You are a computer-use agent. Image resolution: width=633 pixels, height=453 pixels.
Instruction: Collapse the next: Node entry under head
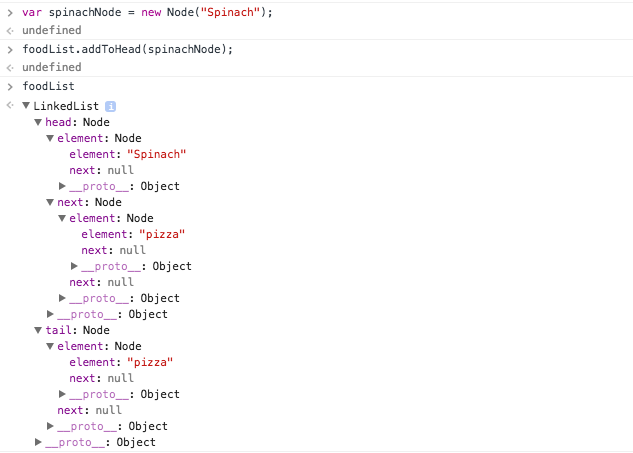pyautogui.click(x=50, y=202)
